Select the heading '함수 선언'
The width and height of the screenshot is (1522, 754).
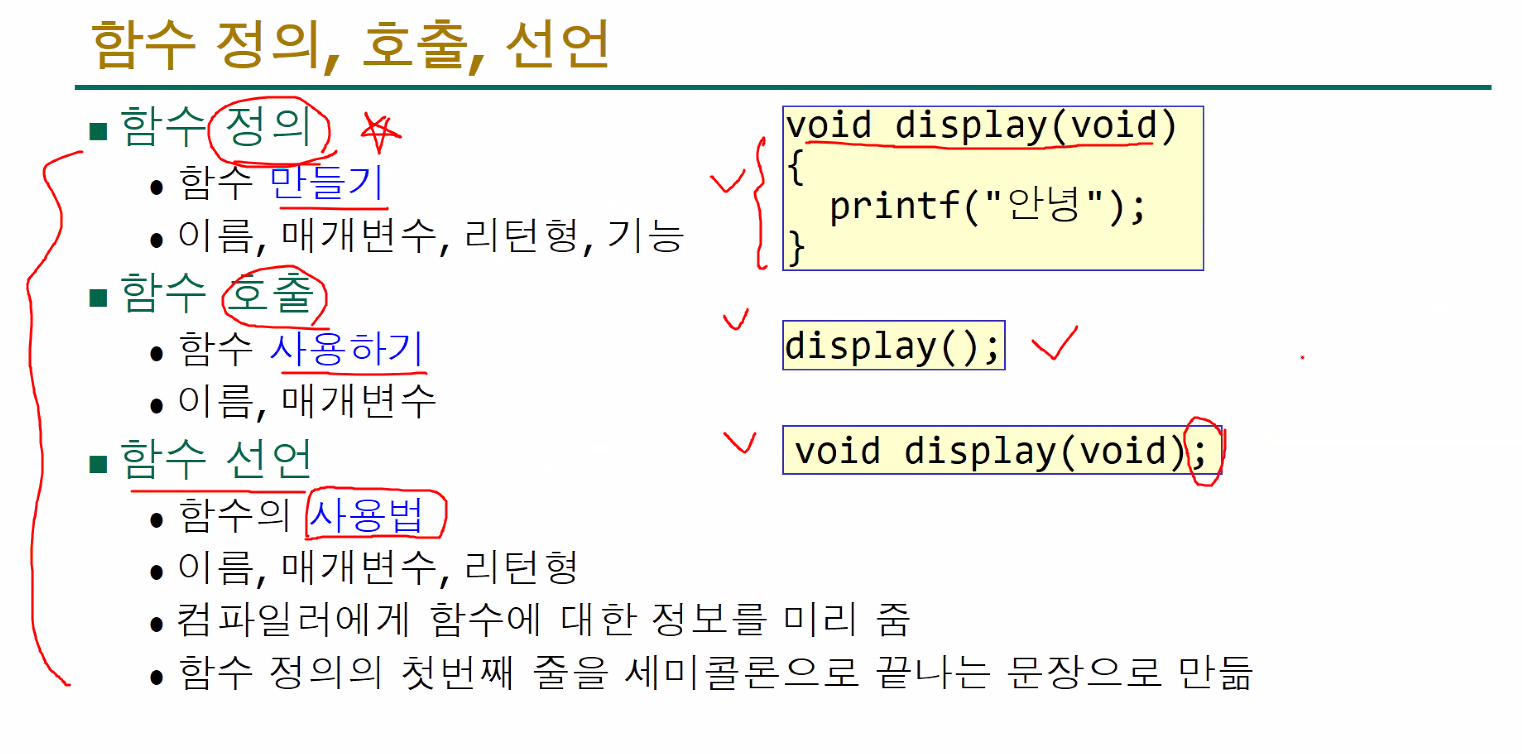point(216,459)
